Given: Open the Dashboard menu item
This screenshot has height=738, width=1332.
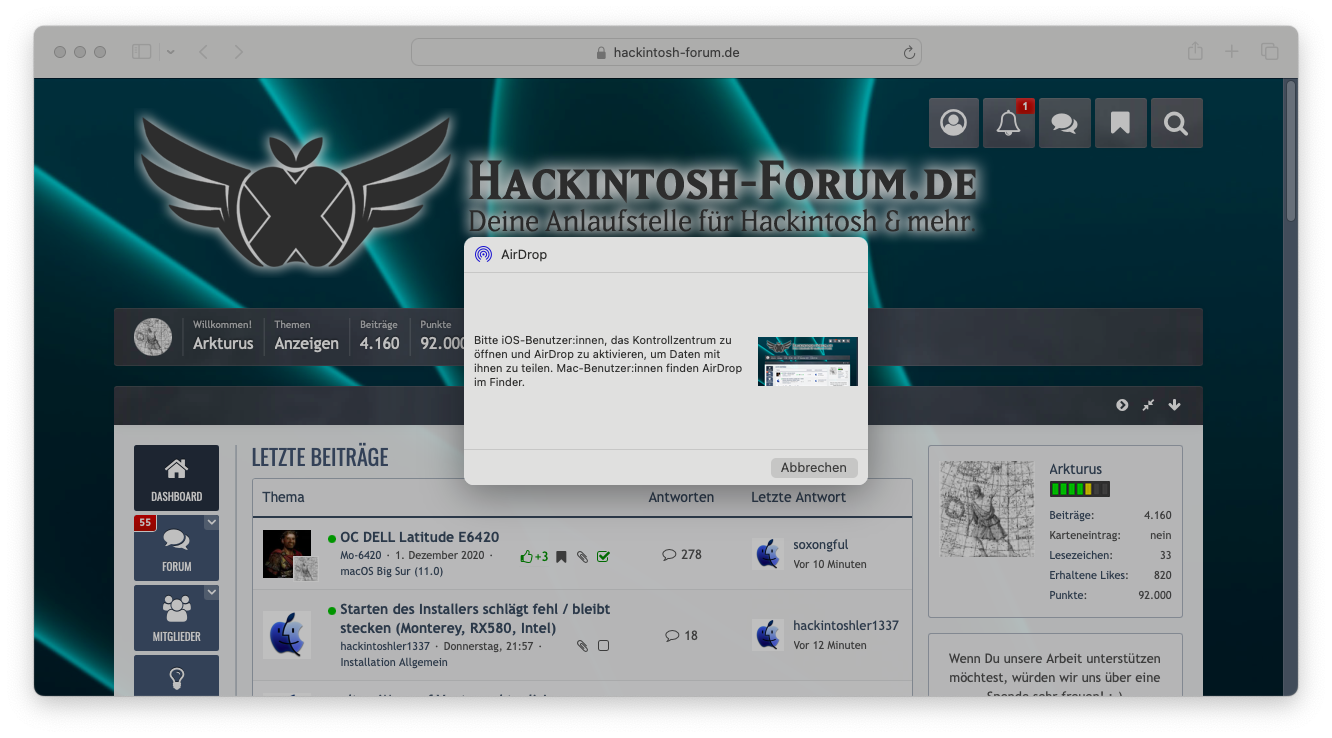Looking at the screenshot, I should [176, 478].
